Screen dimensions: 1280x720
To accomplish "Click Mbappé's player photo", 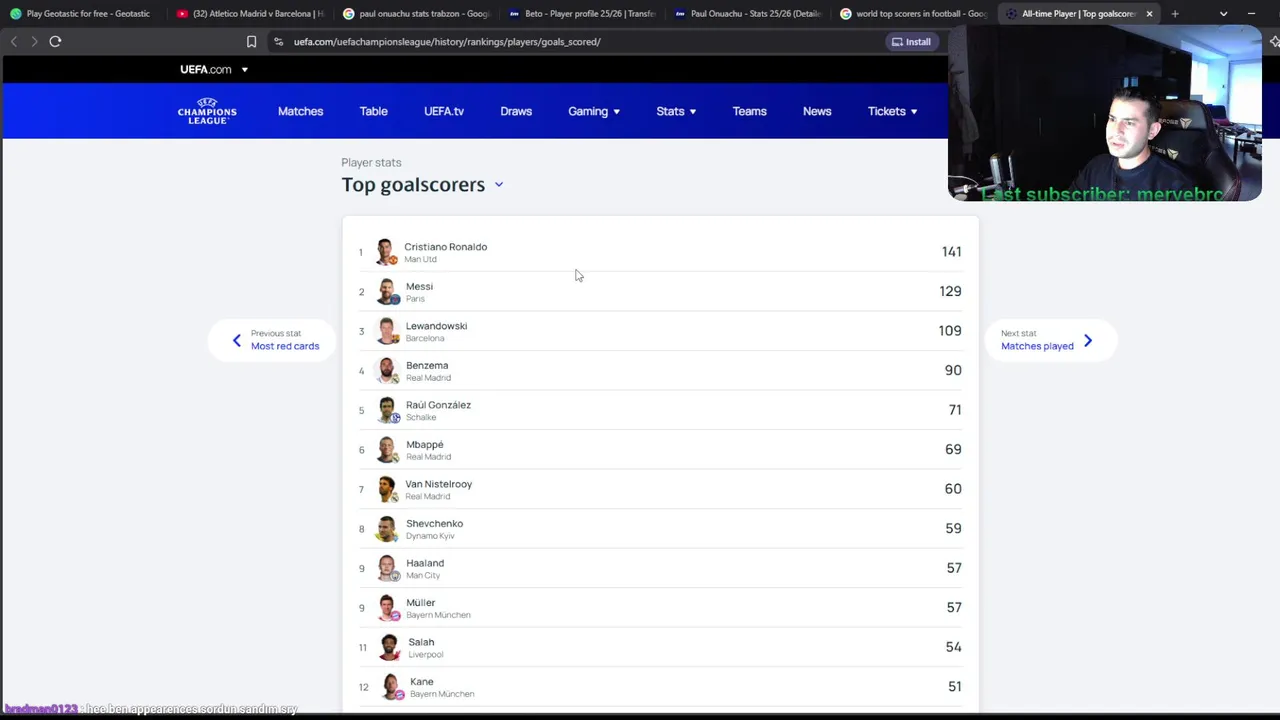I will [x=387, y=450].
